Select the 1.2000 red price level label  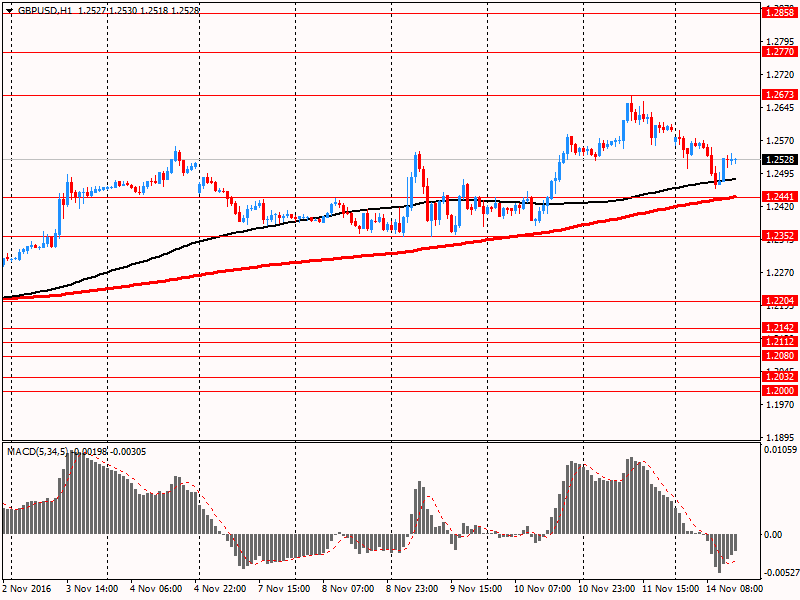coord(780,391)
